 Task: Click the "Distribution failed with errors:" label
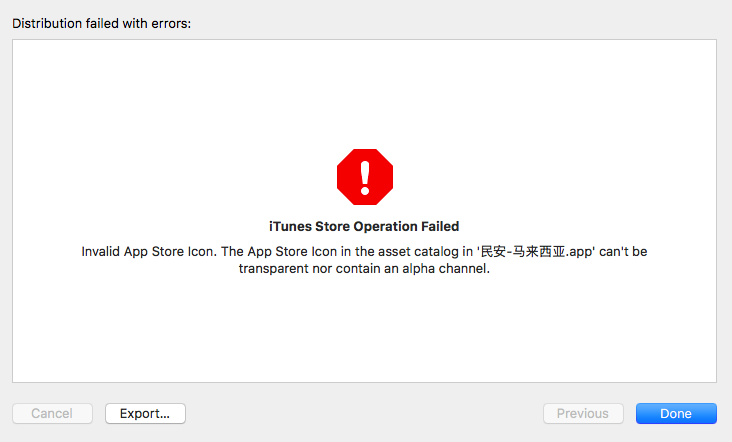tap(101, 23)
